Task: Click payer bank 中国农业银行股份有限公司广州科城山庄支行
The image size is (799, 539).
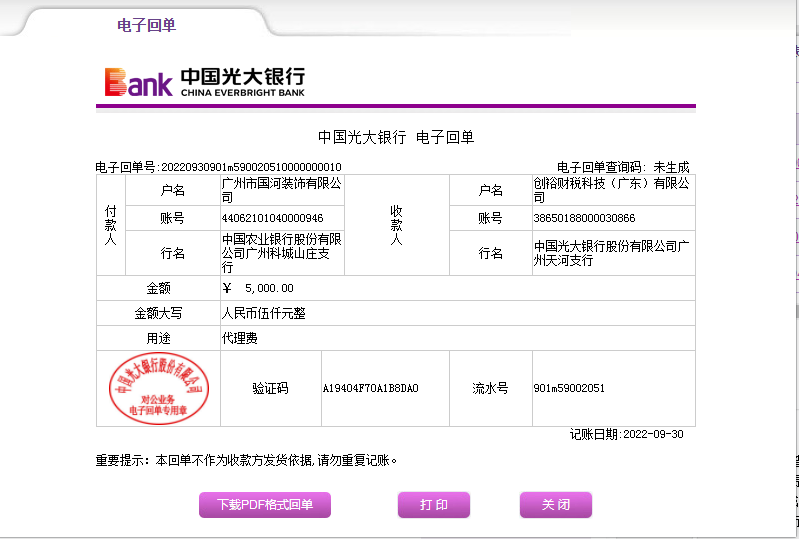Action: (x=282, y=253)
